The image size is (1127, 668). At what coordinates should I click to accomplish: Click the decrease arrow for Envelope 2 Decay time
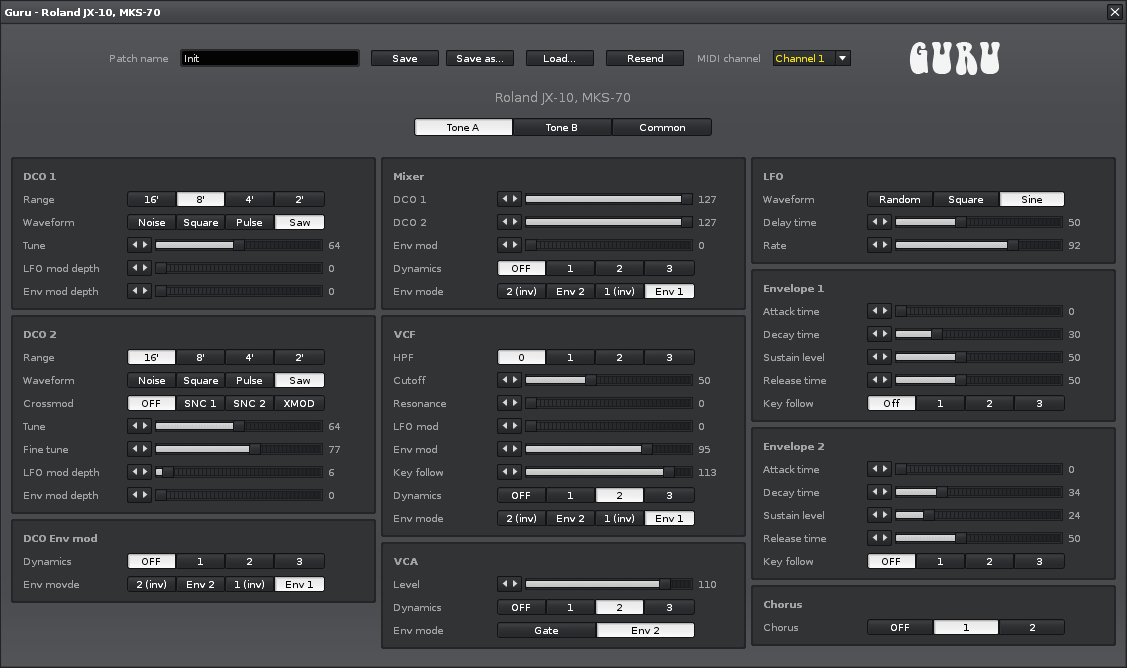tap(875, 493)
